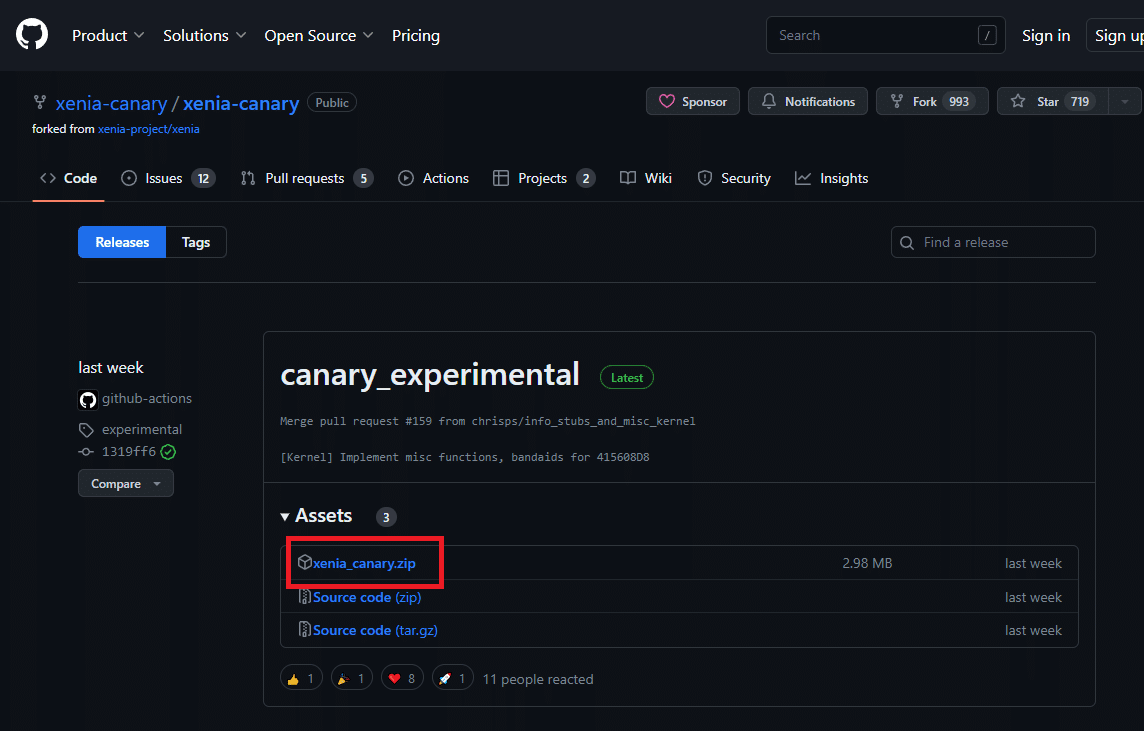
Task: Click the Merge pull request #159 description line
Action: tap(487, 421)
